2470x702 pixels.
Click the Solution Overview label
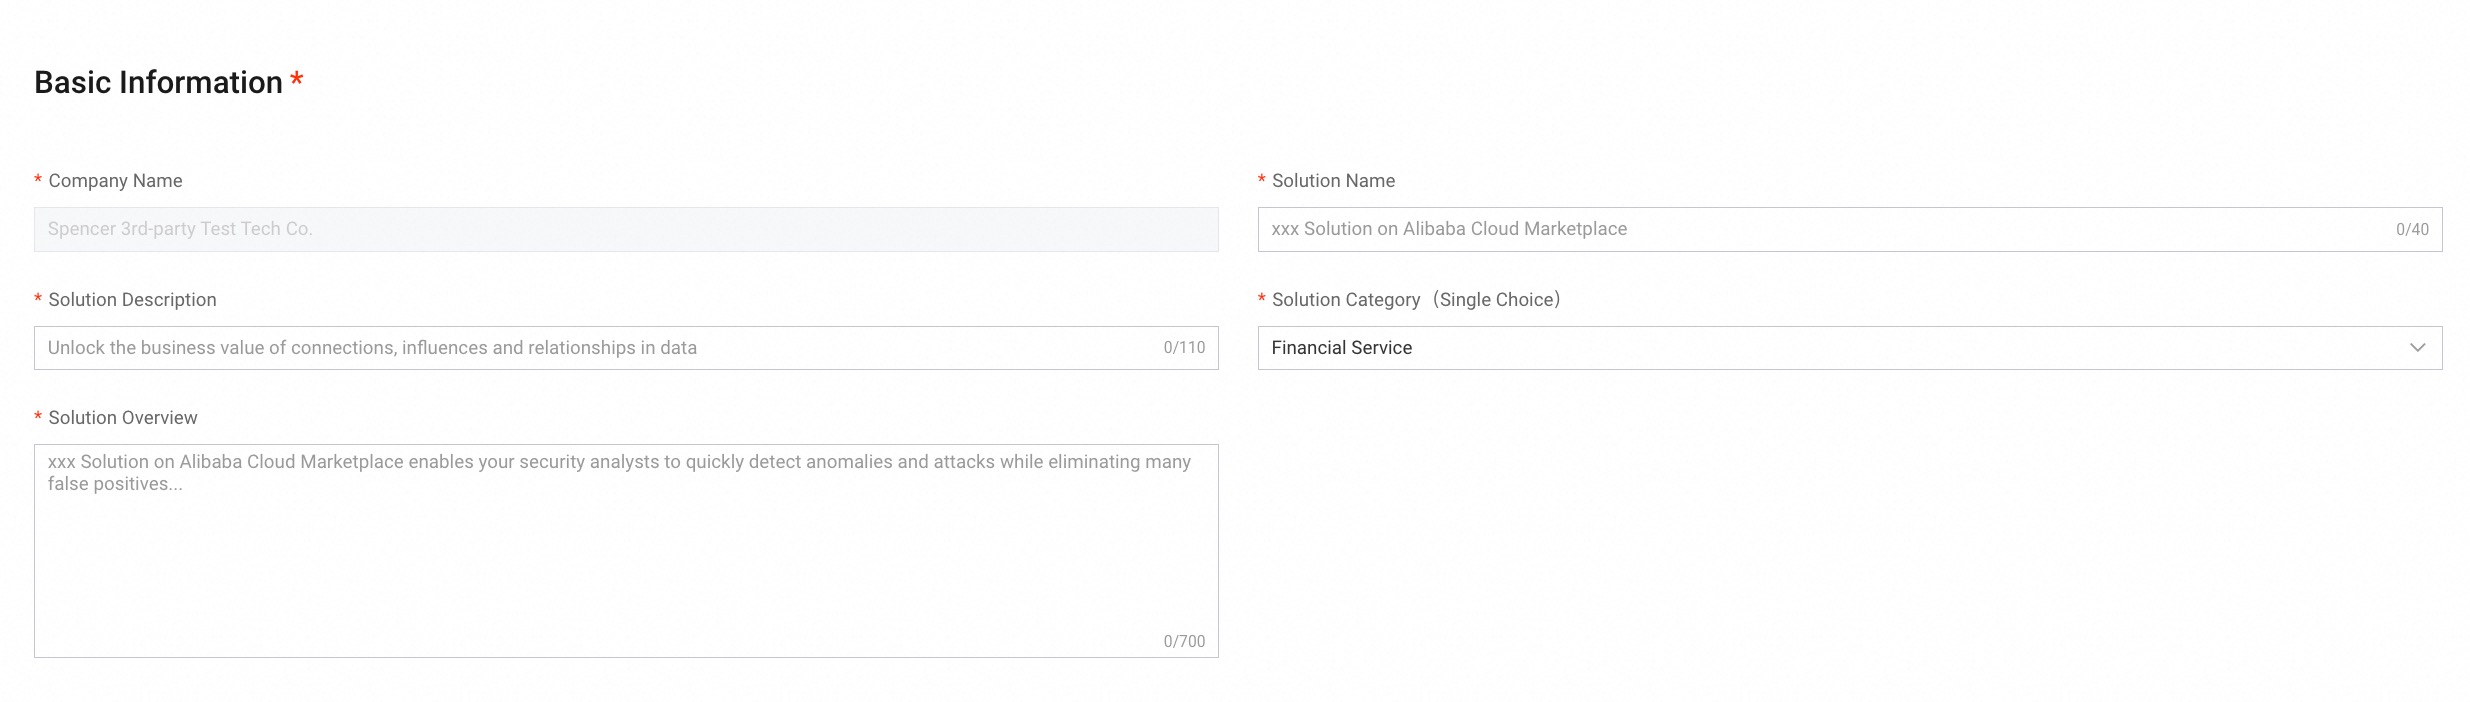click(123, 418)
